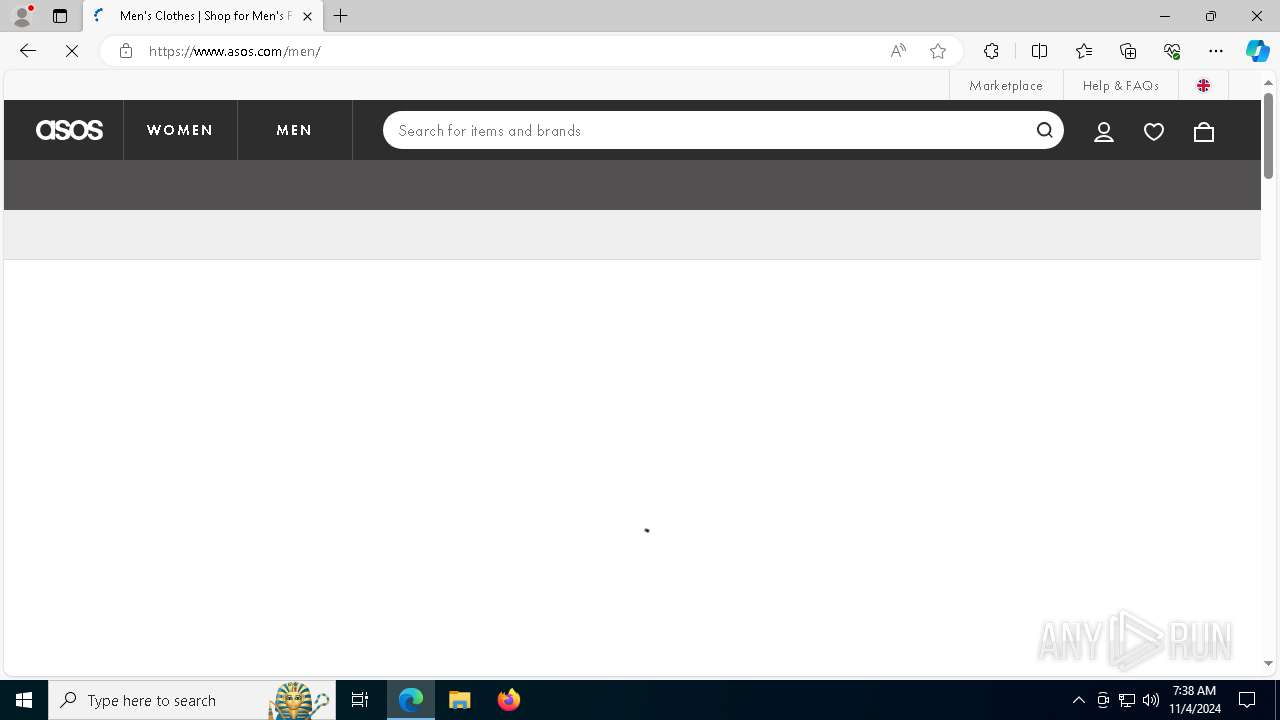Image resolution: width=1280 pixels, height=720 pixels.
Task: Launch Firefox from the taskbar
Action: pos(509,700)
